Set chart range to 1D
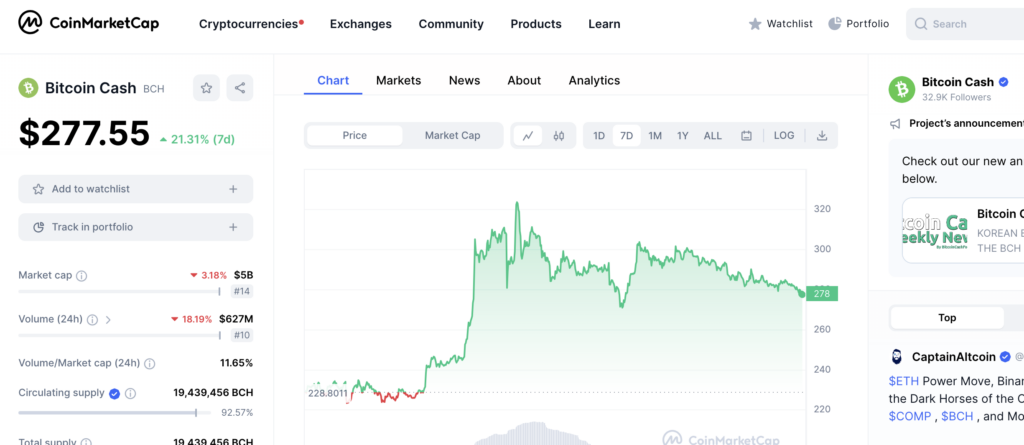This screenshot has width=1024, height=445. pos(599,135)
